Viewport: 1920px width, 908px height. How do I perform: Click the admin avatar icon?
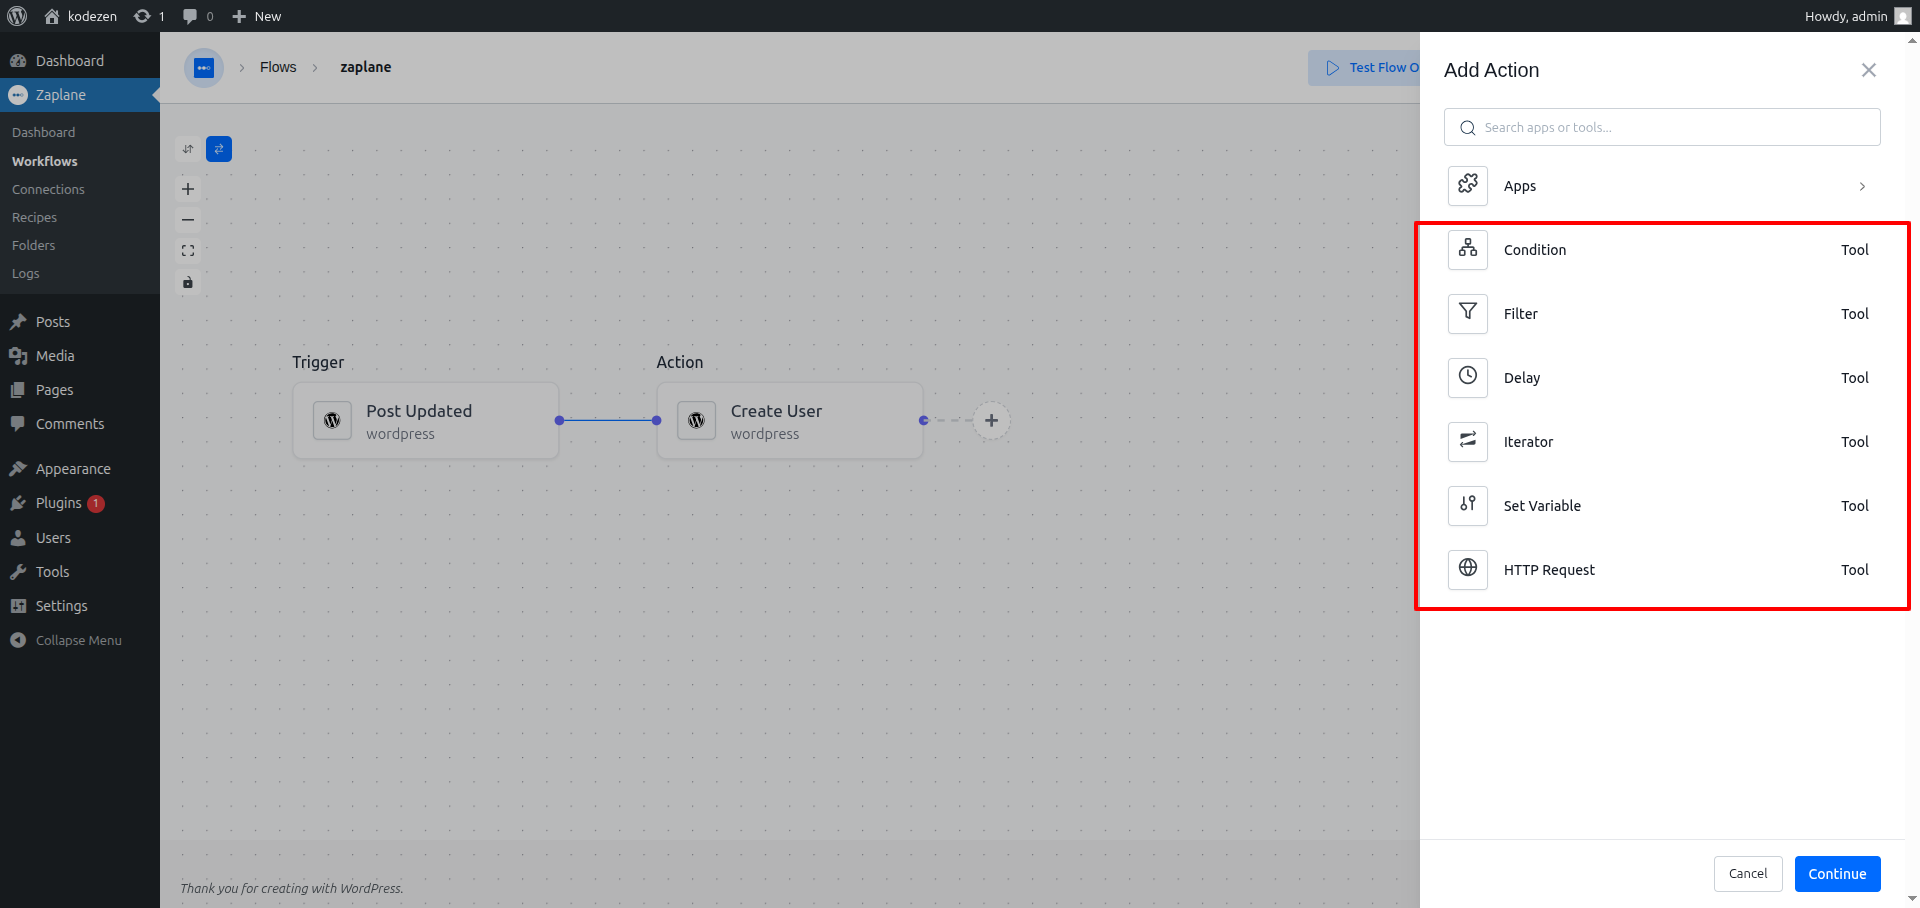point(1903,16)
